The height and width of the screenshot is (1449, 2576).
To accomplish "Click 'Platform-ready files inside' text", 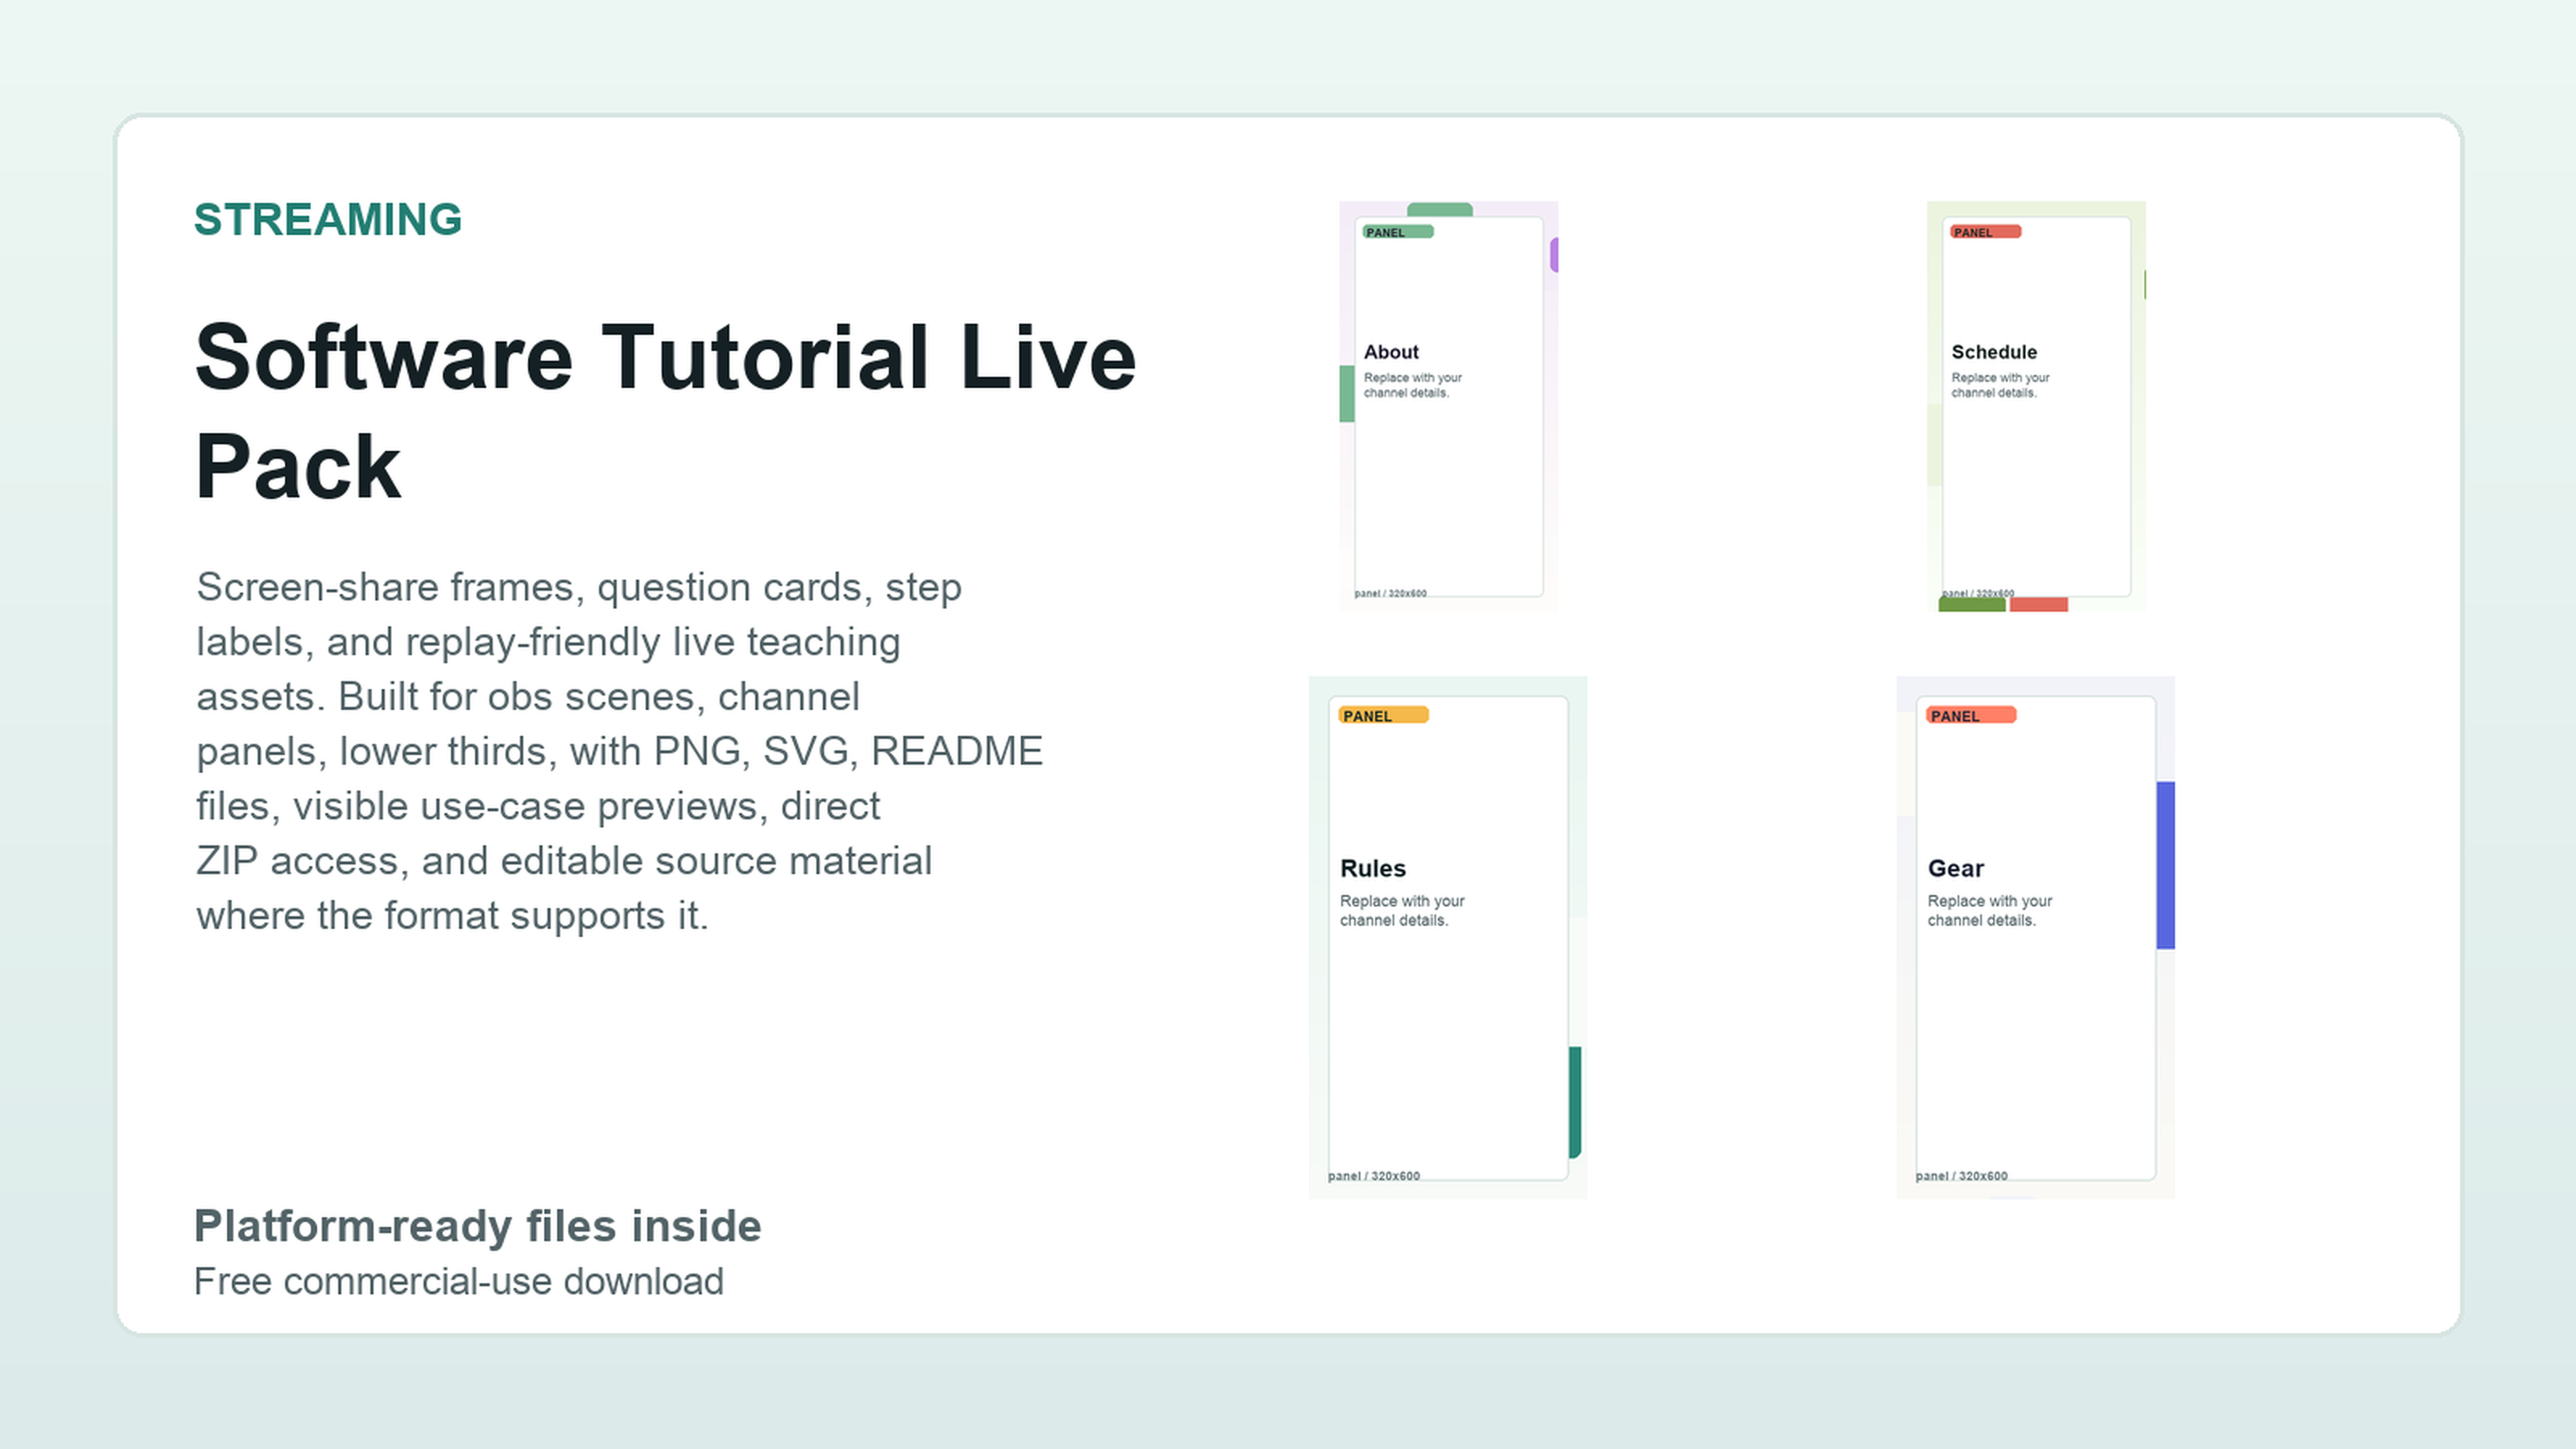I will [x=477, y=1226].
